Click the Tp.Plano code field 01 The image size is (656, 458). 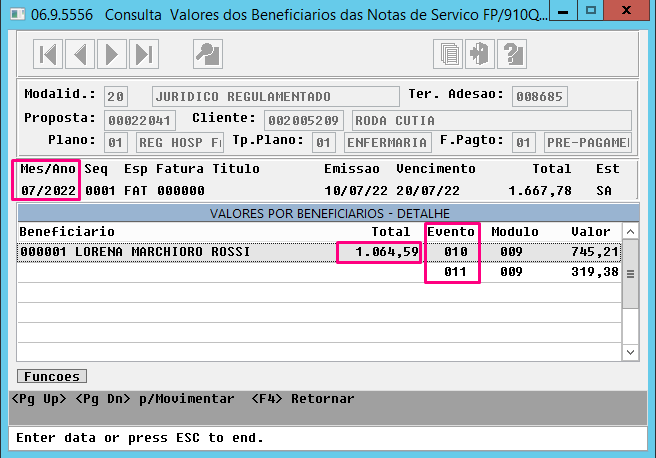(x=324, y=143)
